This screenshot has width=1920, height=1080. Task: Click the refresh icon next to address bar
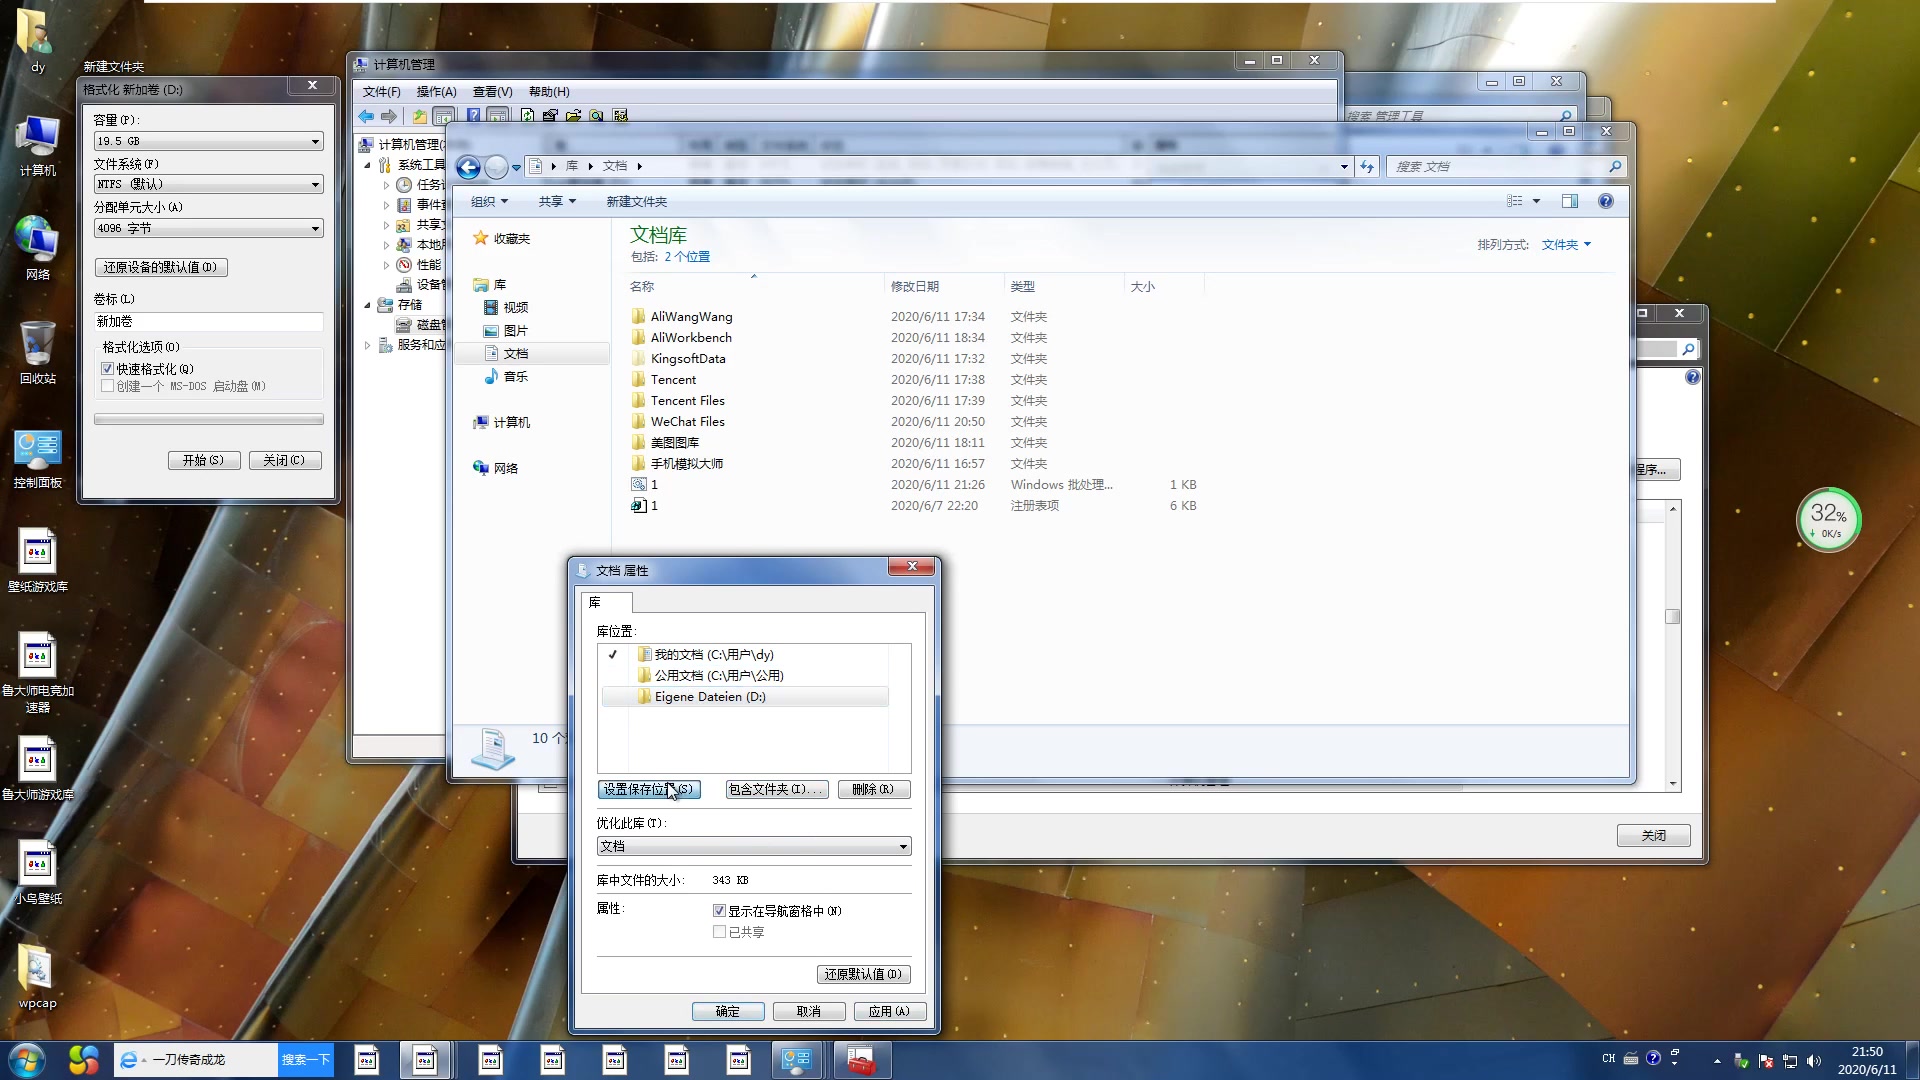[x=1368, y=167]
